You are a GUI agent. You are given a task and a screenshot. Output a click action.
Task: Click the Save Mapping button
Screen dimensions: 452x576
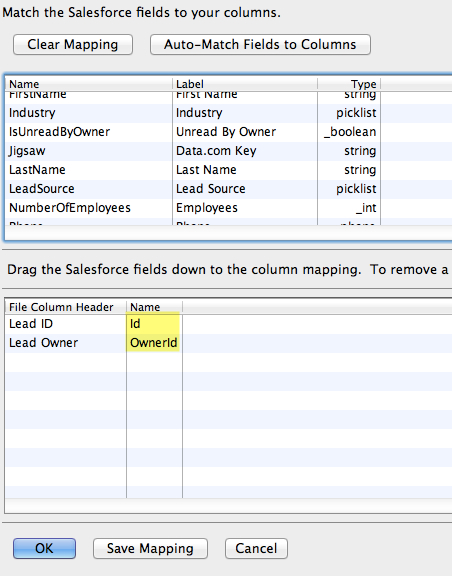tap(150, 548)
